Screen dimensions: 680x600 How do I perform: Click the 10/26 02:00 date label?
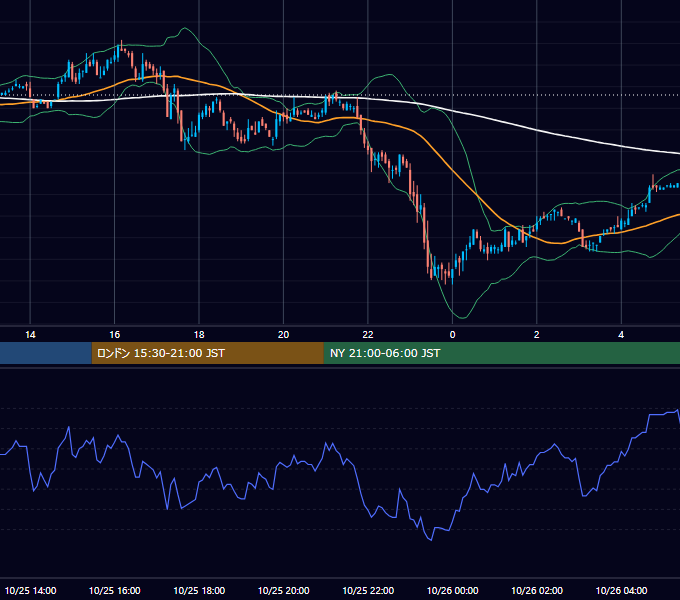(x=537, y=590)
